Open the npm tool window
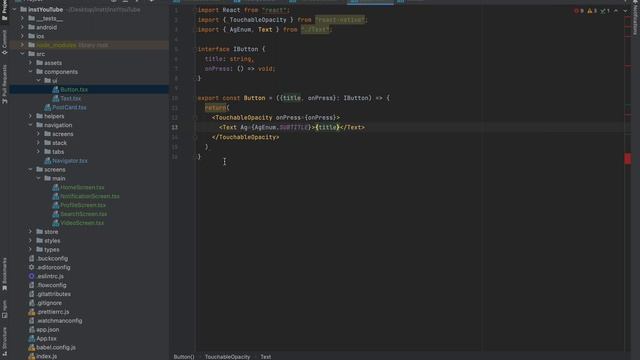 click(x=4, y=309)
